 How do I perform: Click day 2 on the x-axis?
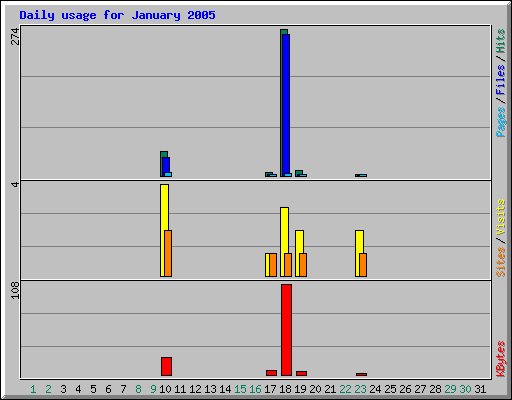48,389
